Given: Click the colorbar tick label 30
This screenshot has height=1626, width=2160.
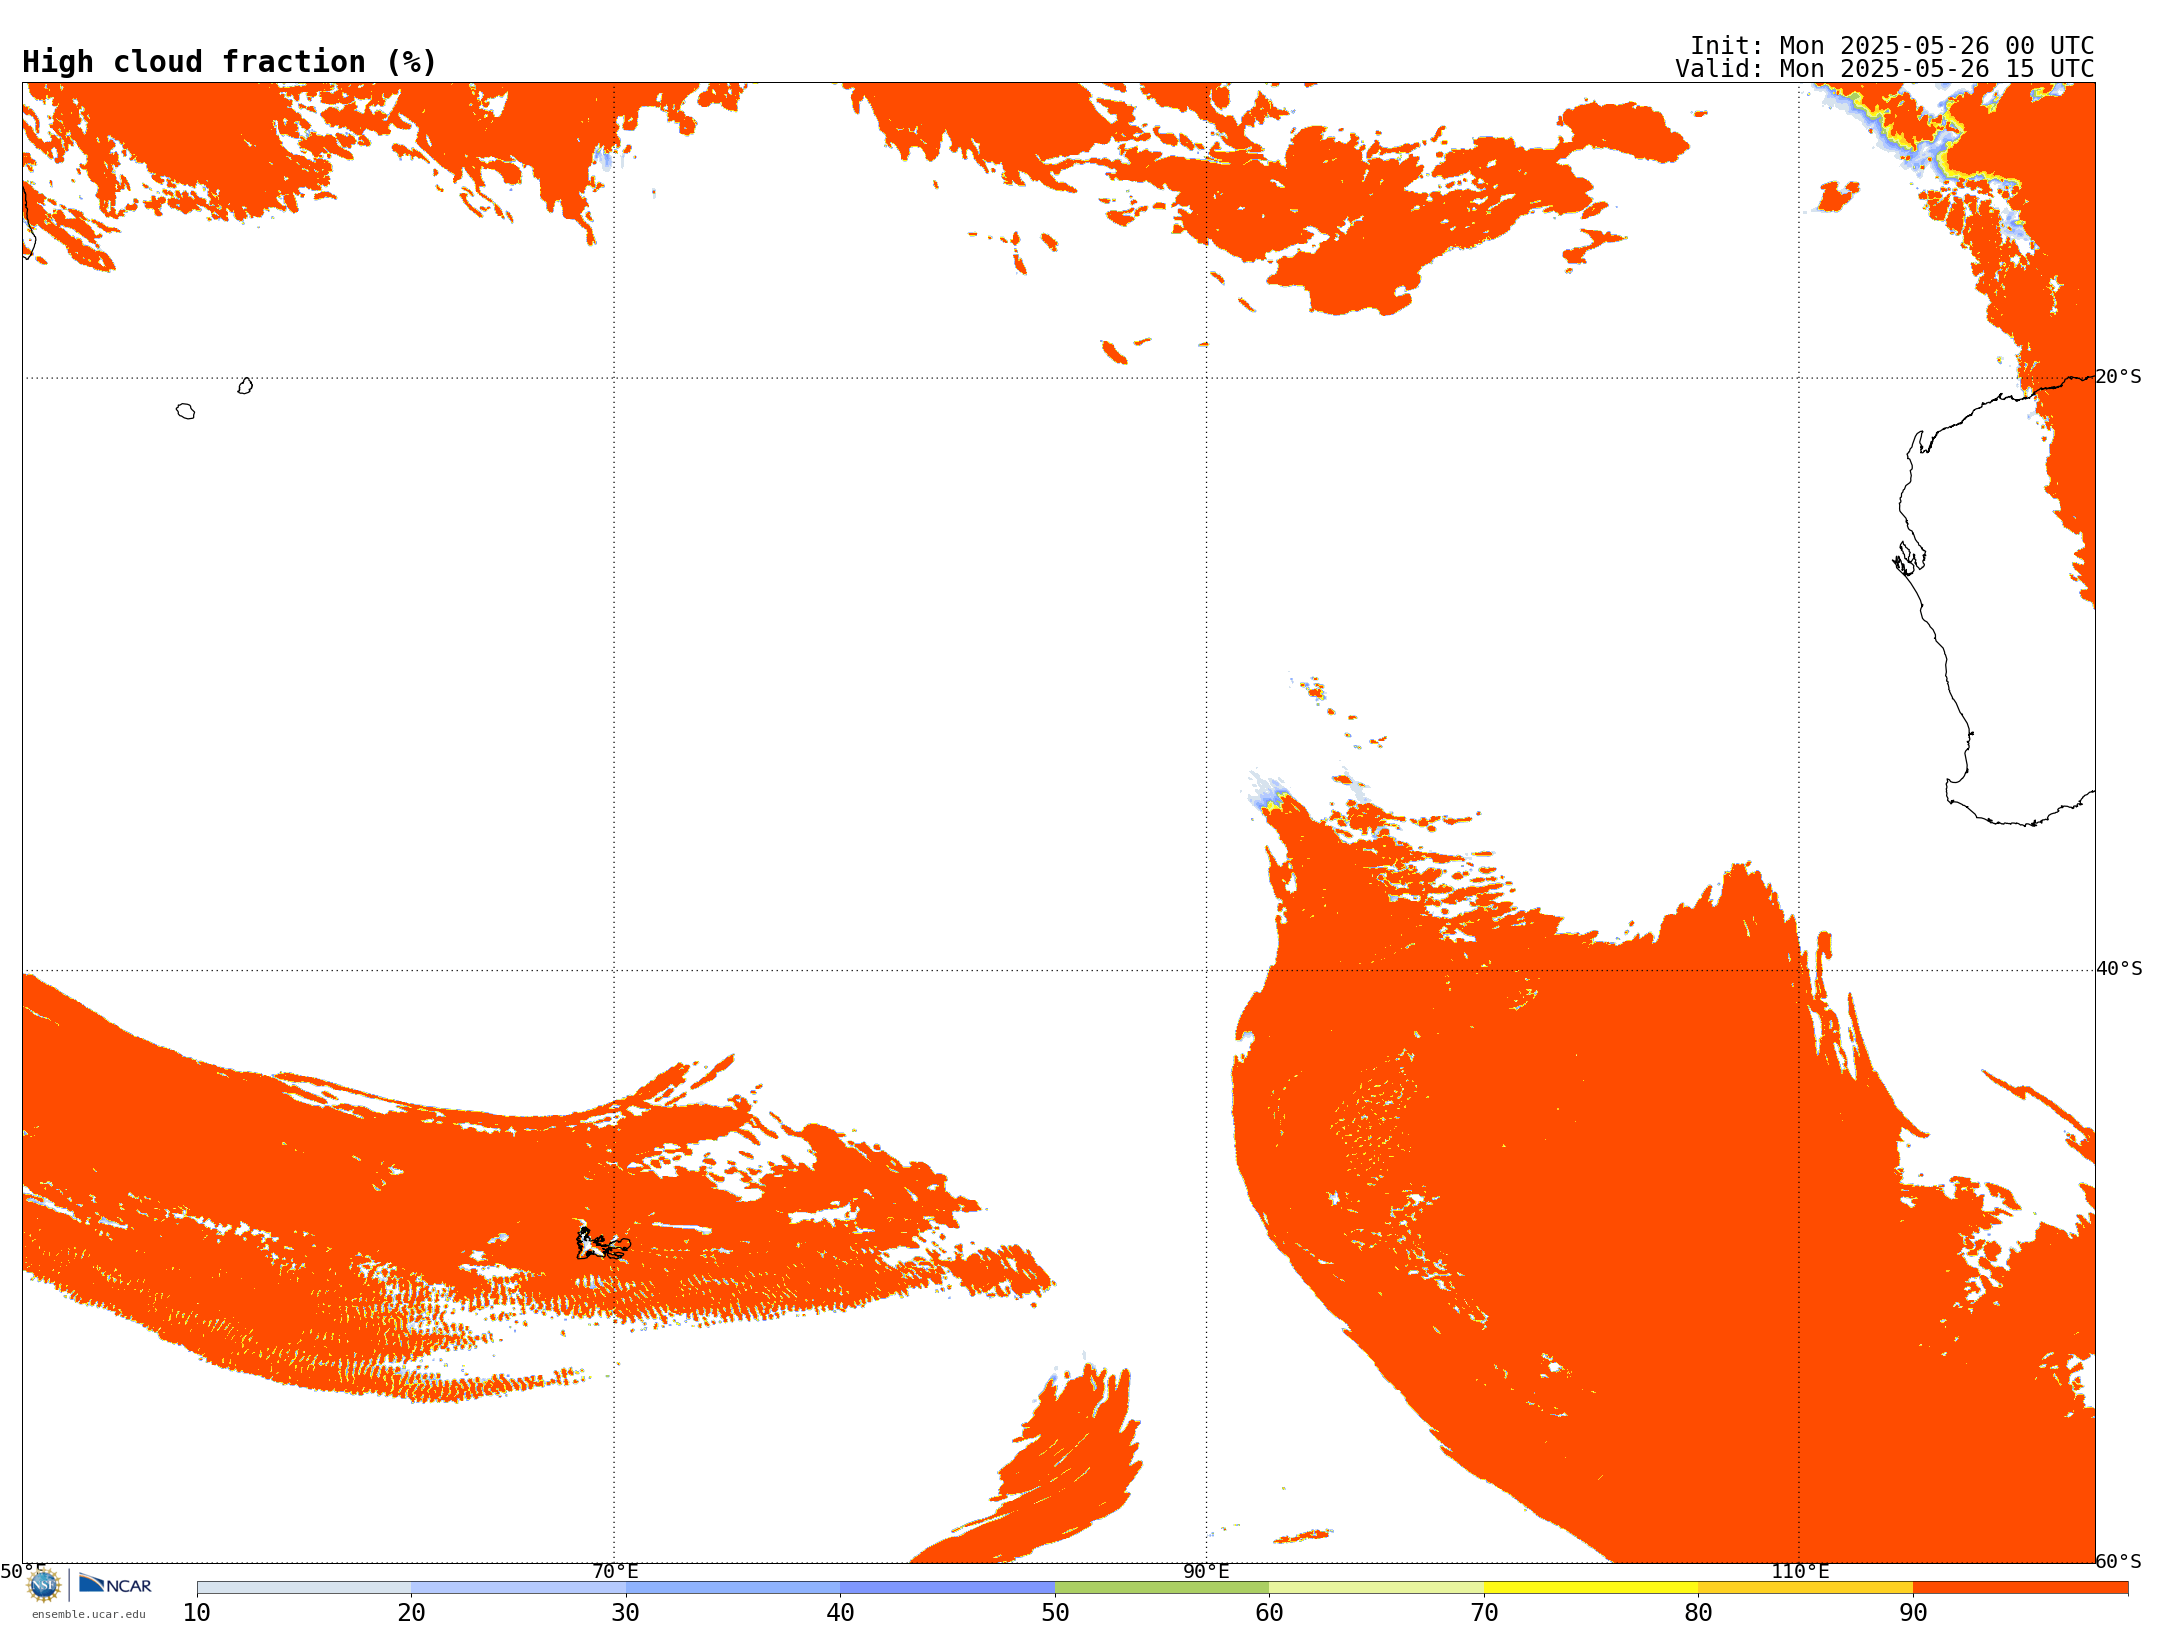Looking at the screenshot, I should pos(626,1613).
